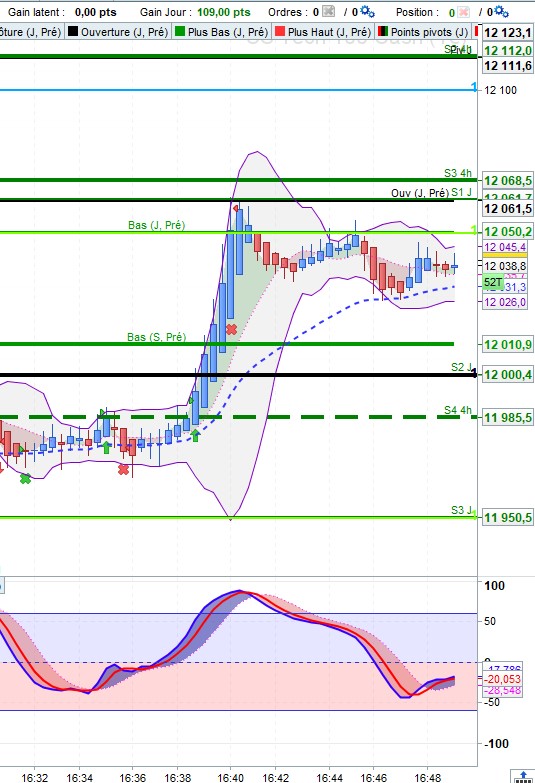Open the Position settings gear icon
This screenshot has width=535, height=783.
502,11
